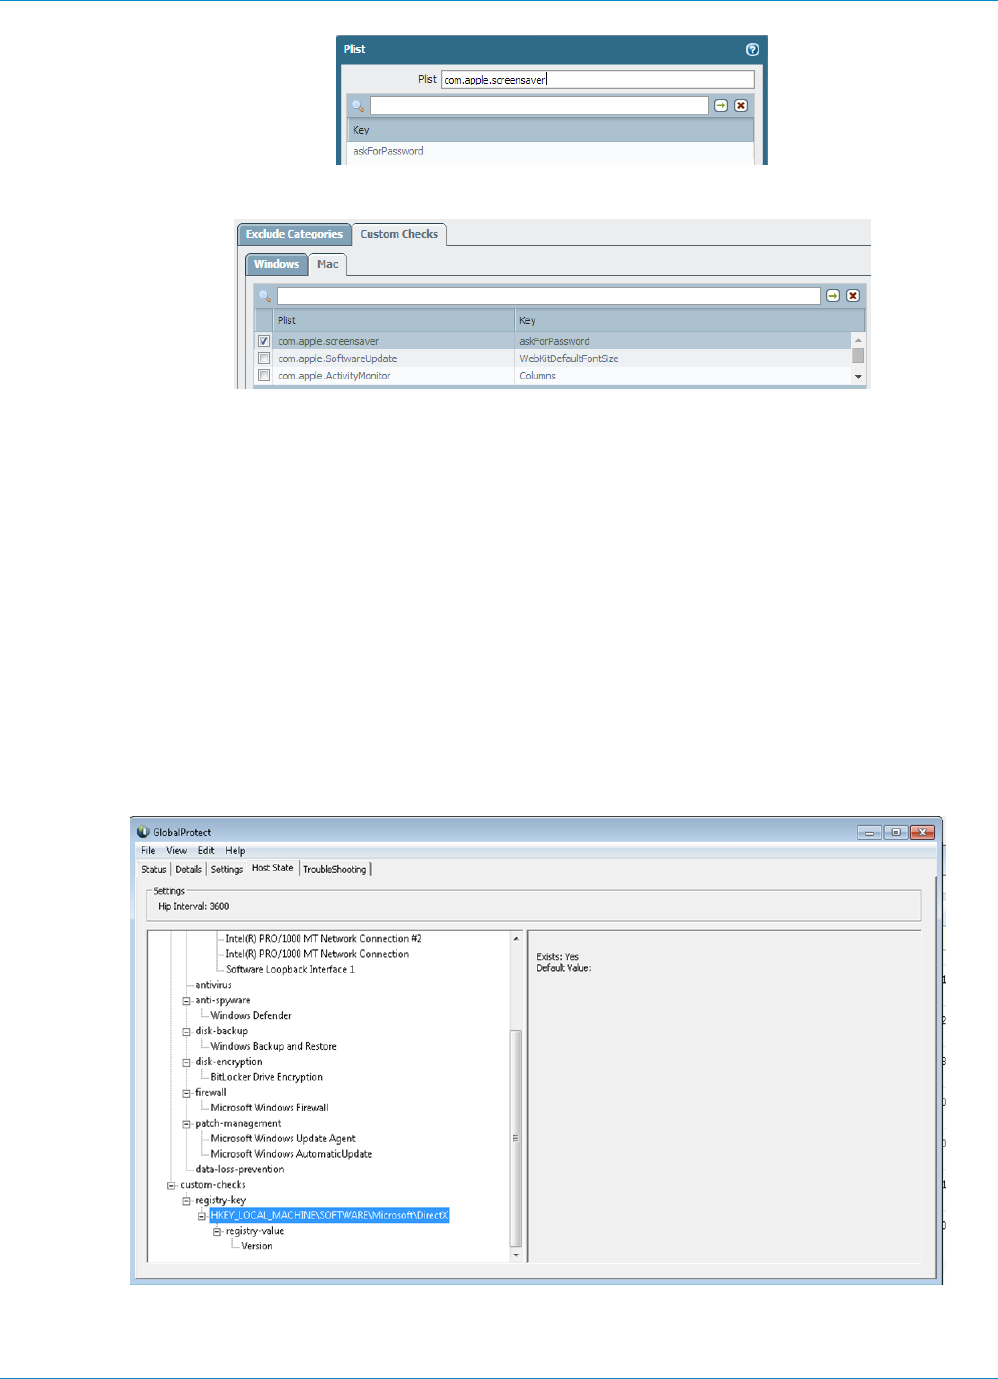Viewport: 998px width, 1379px height.
Task: Sort by the Key column header in Custom Checks
Action: click(689, 320)
